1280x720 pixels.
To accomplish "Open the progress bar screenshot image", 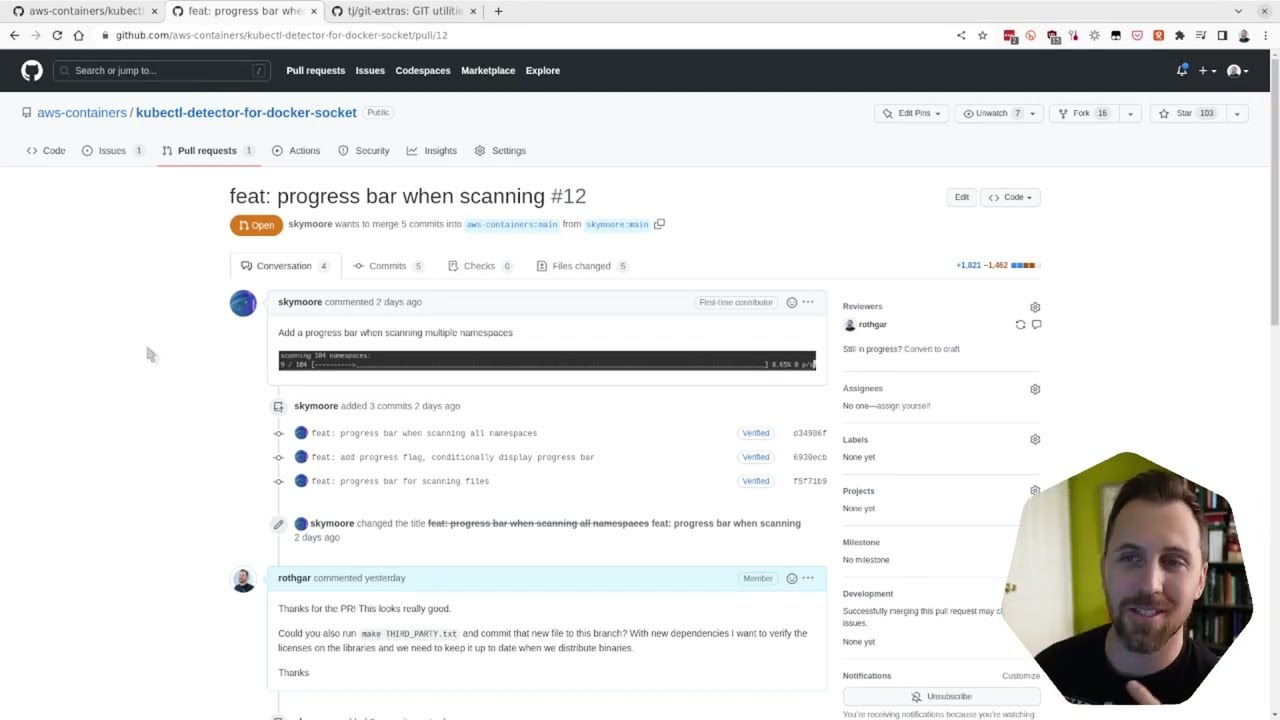I will (x=547, y=360).
